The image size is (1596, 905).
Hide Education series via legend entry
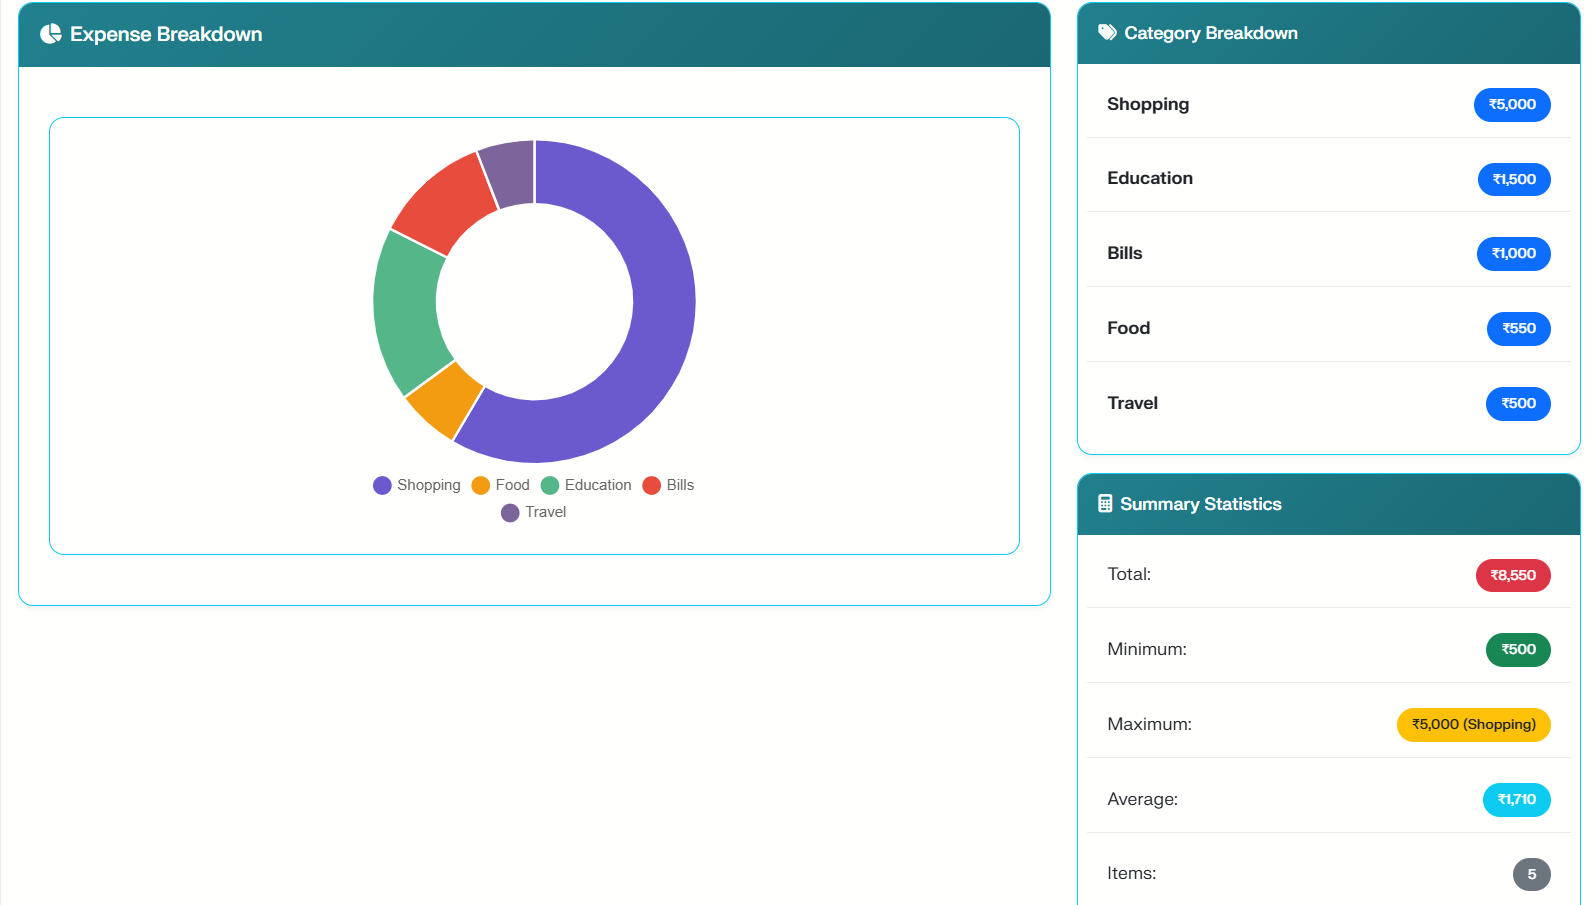point(586,485)
